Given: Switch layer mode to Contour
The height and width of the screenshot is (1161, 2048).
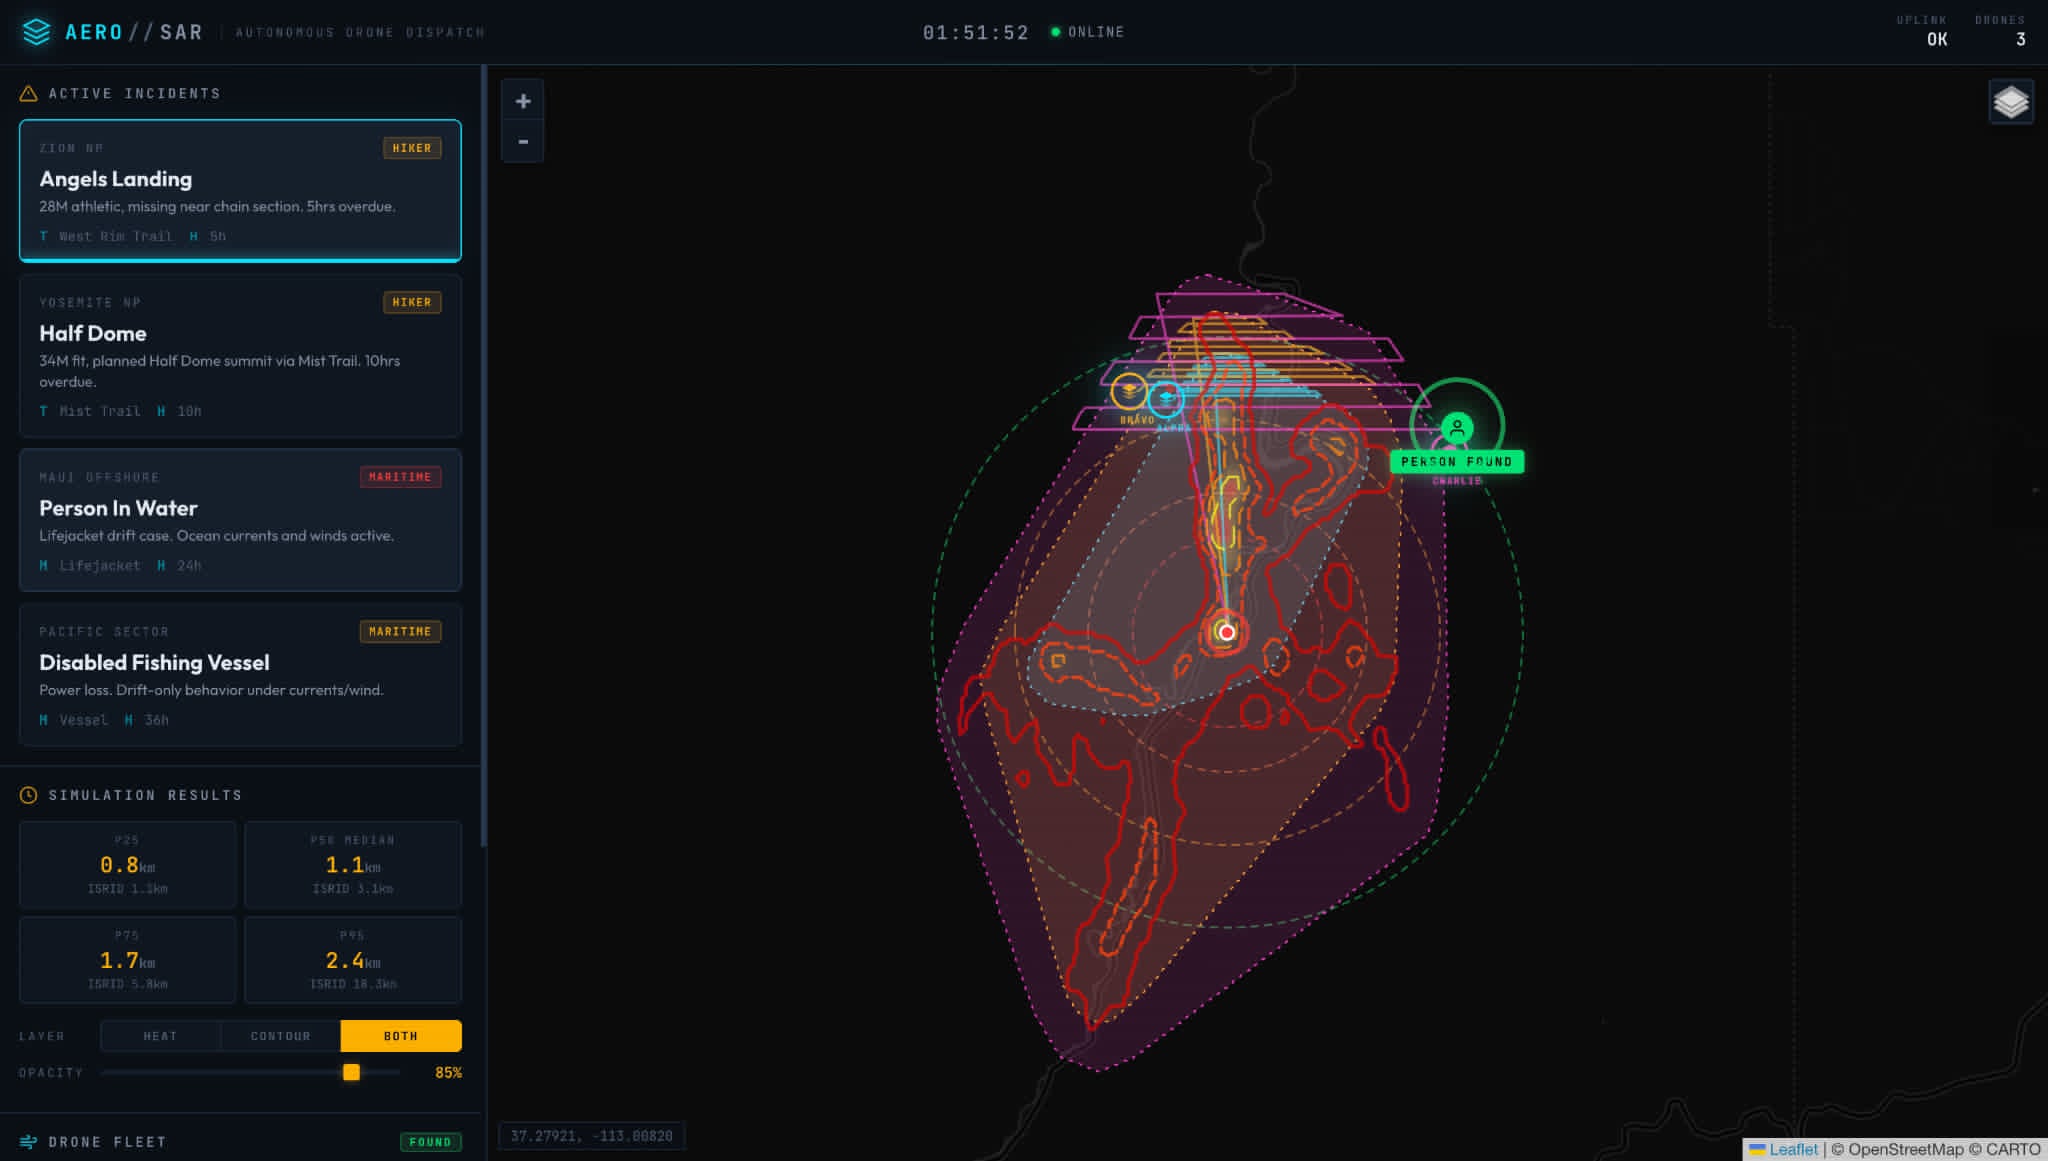Looking at the screenshot, I should coord(280,1036).
